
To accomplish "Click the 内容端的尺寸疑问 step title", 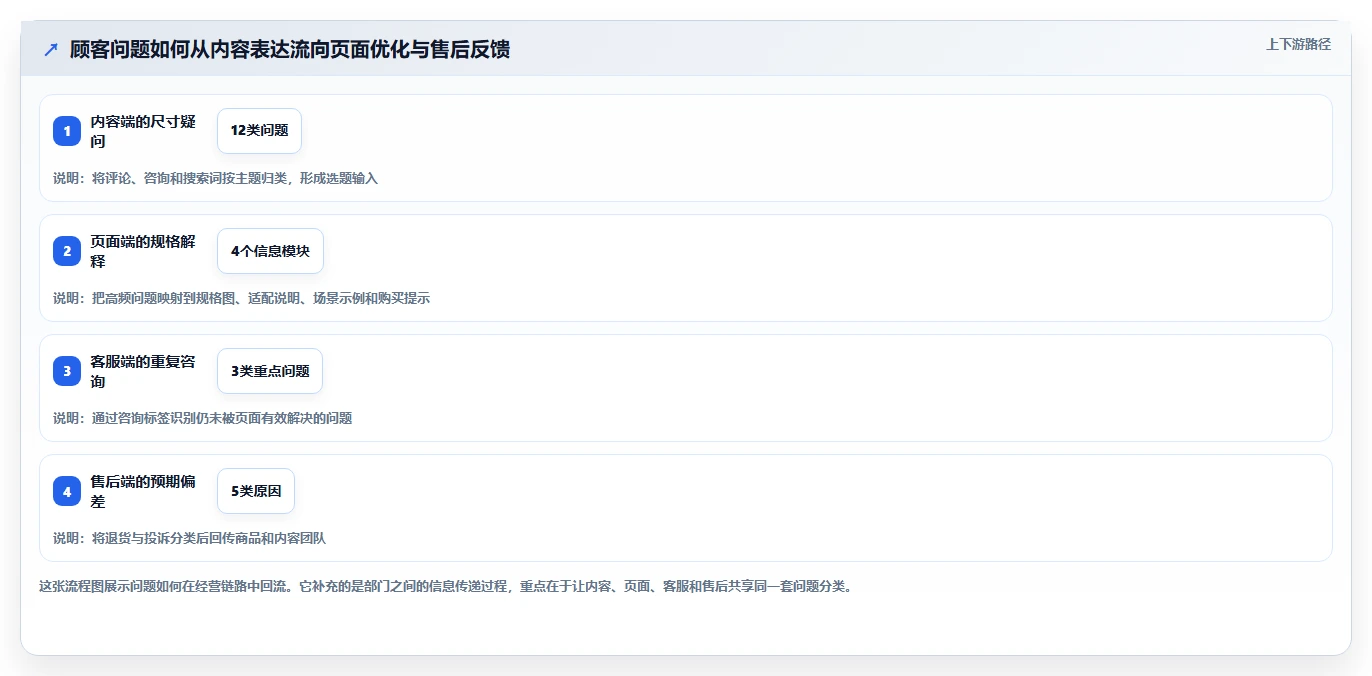I will pos(143,131).
